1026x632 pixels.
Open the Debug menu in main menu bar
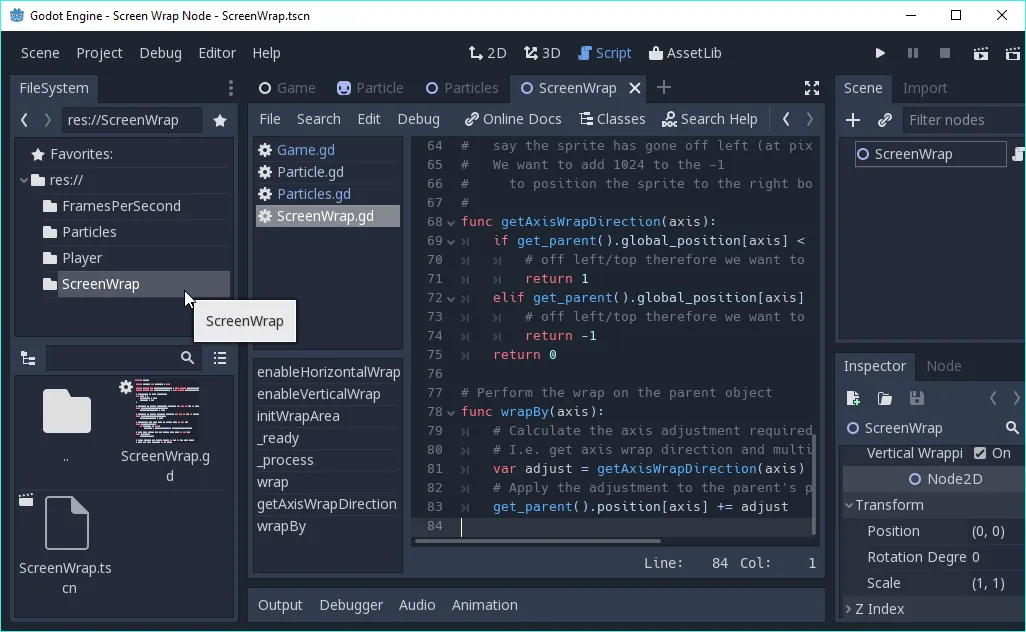(x=160, y=54)
